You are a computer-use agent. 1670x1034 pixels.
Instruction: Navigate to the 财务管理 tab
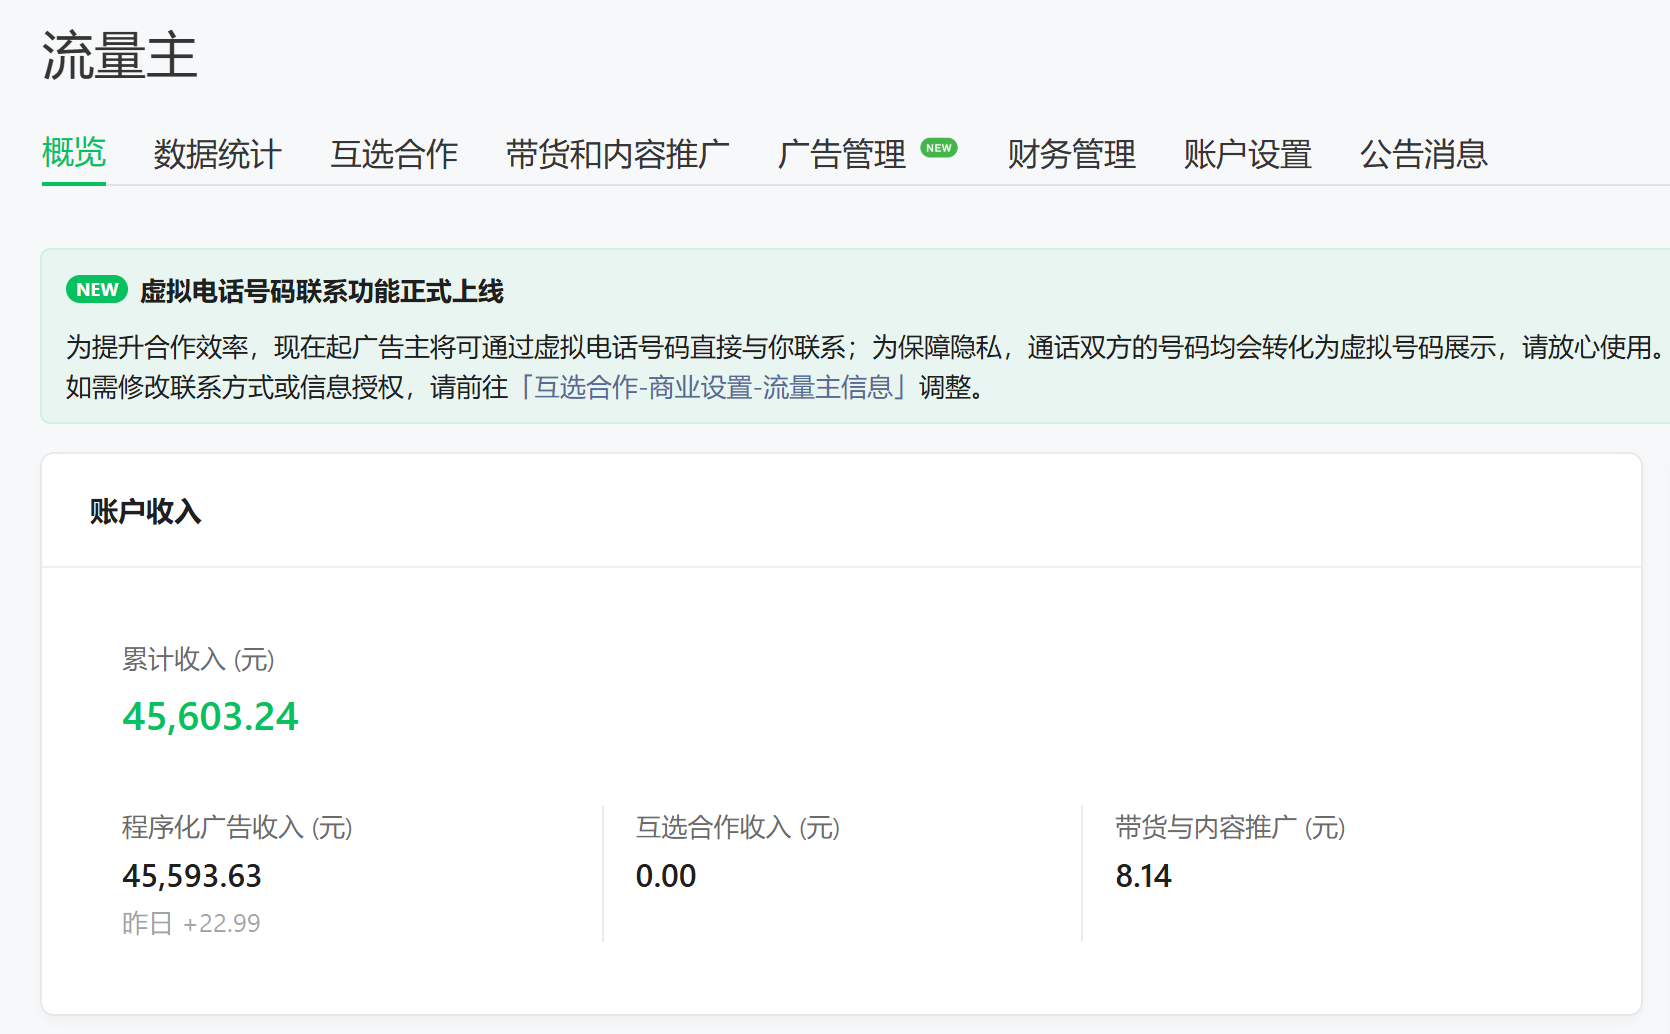click(x=1071, y=155)
